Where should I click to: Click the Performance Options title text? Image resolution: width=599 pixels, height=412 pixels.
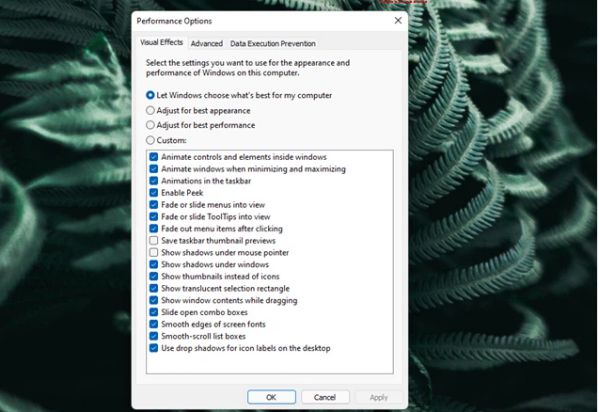click(x=174, y=21)
